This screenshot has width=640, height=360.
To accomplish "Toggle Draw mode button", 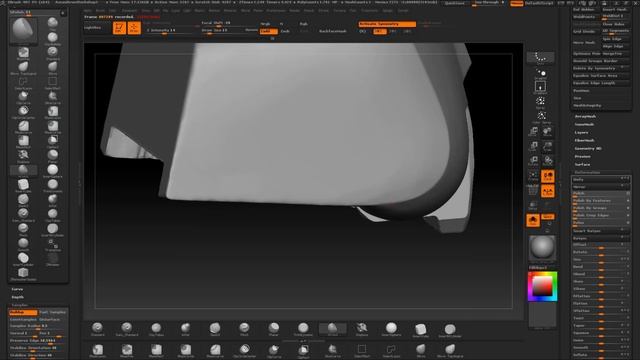I will (134, 28).
